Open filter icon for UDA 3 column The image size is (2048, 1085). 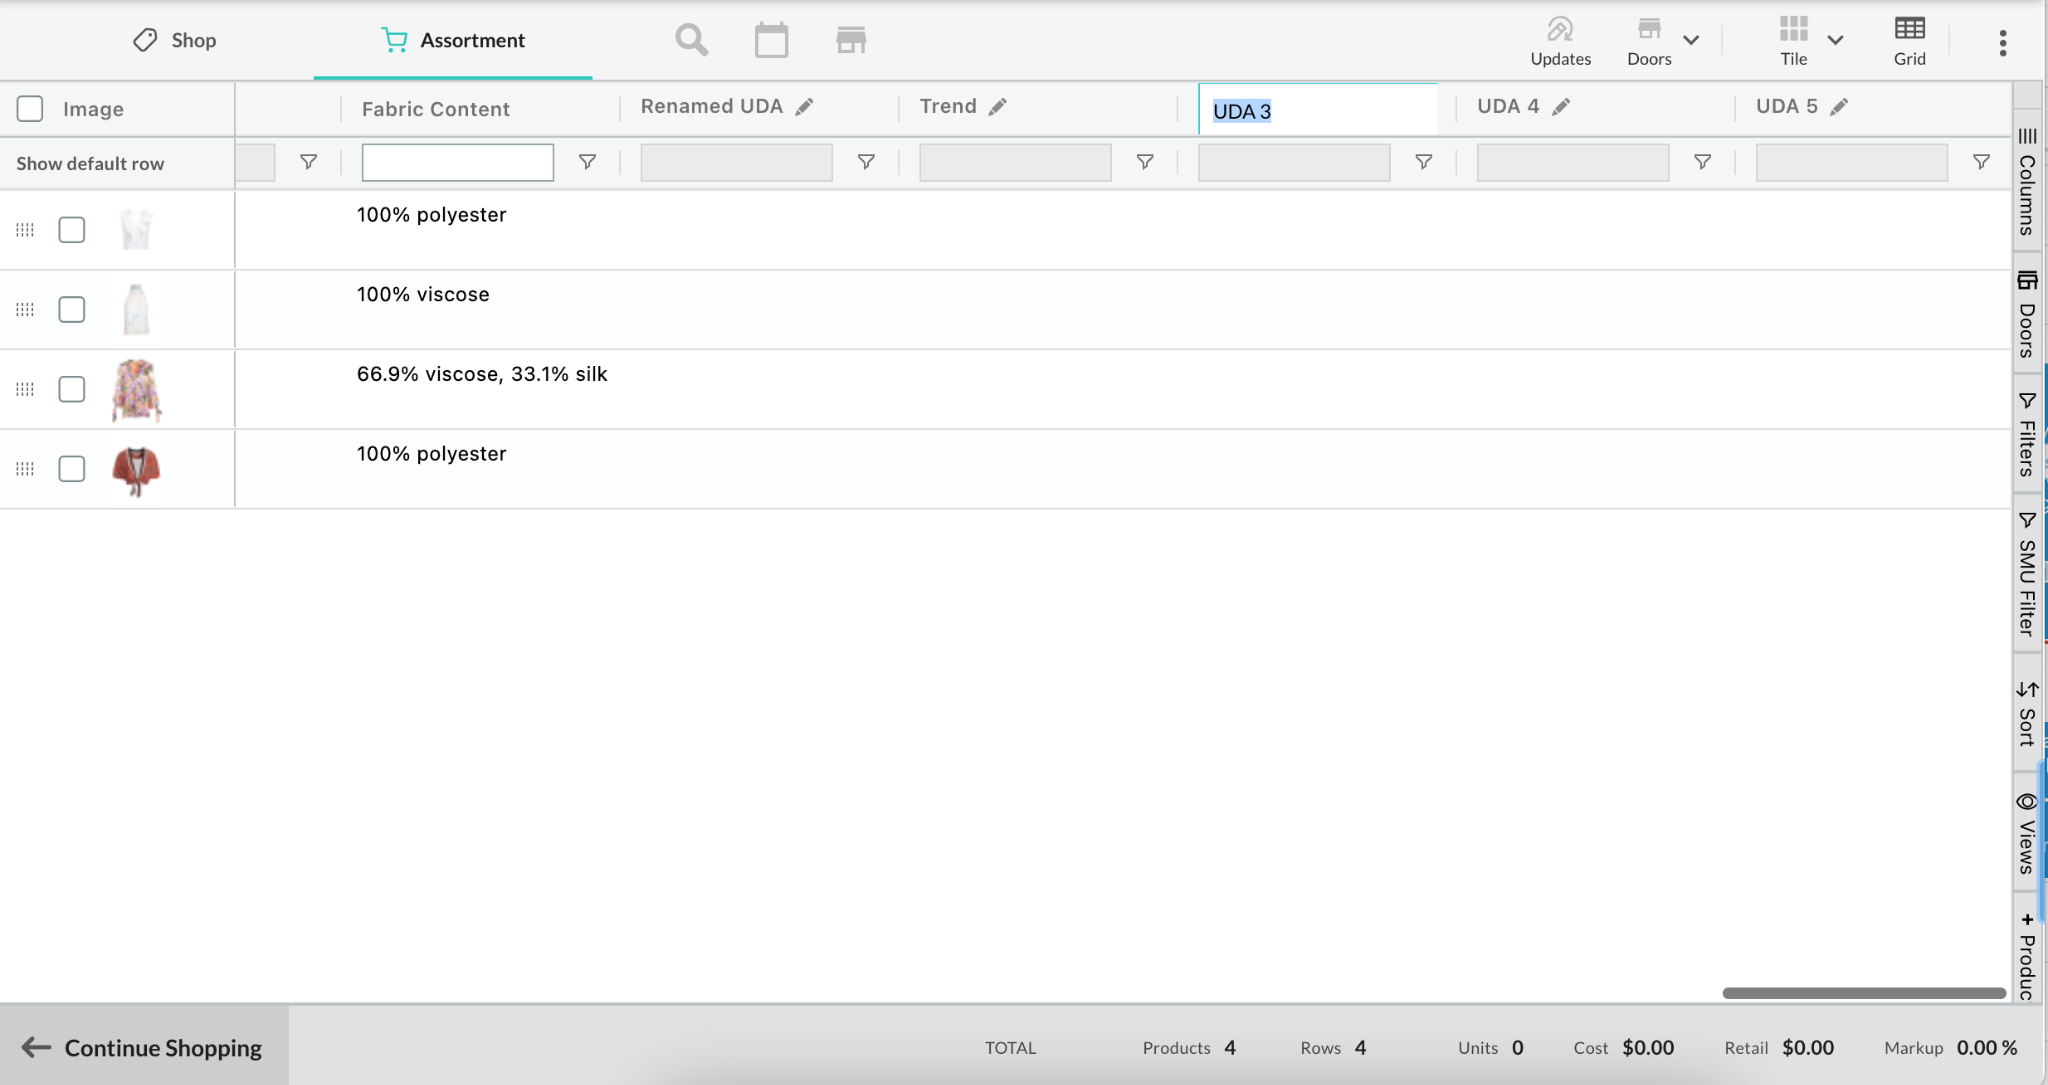[1423, 162]
